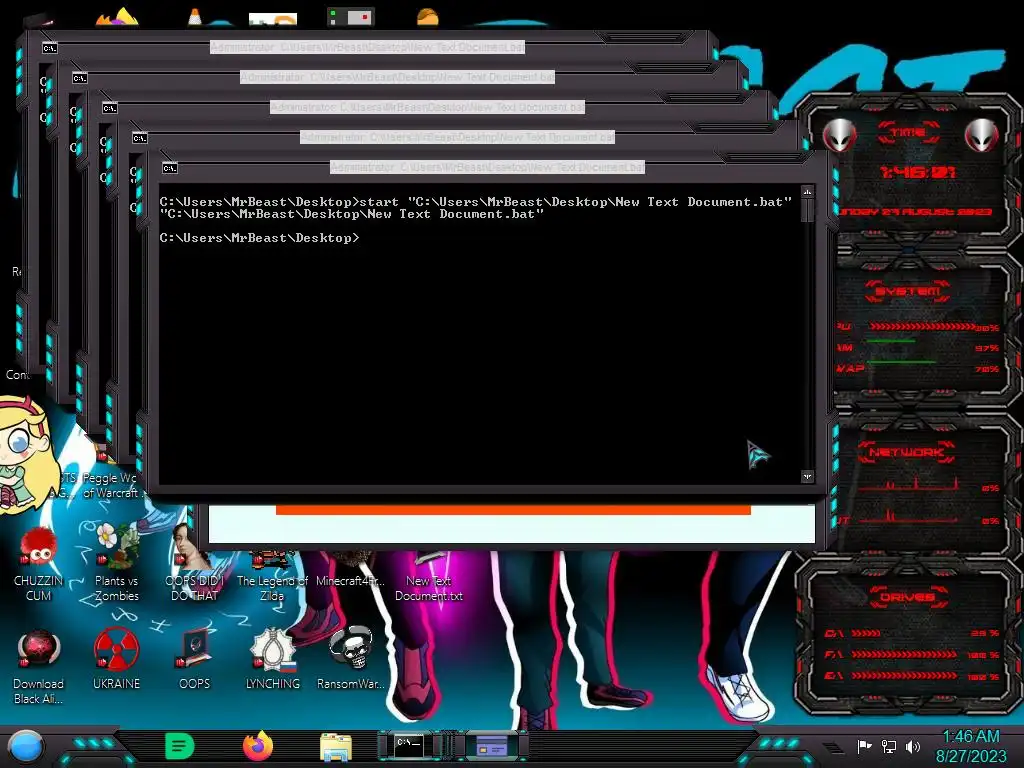
Task: Open the Action Center flag tray icon
Action: click(x=864, y=746)
